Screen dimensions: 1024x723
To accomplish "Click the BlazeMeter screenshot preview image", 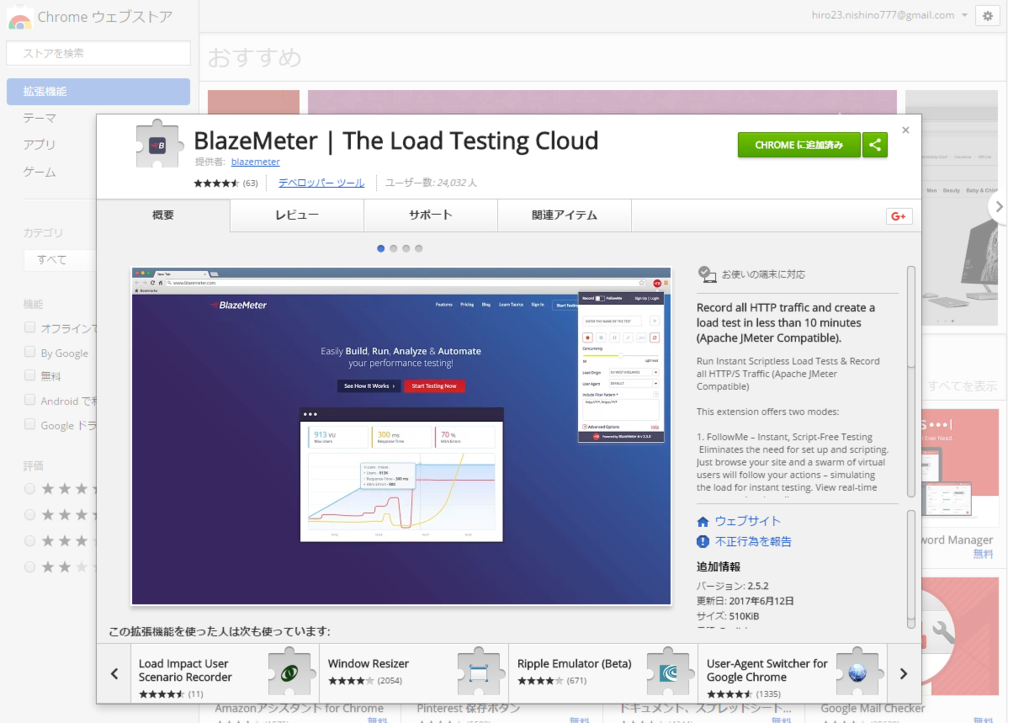I will (401, 436).
